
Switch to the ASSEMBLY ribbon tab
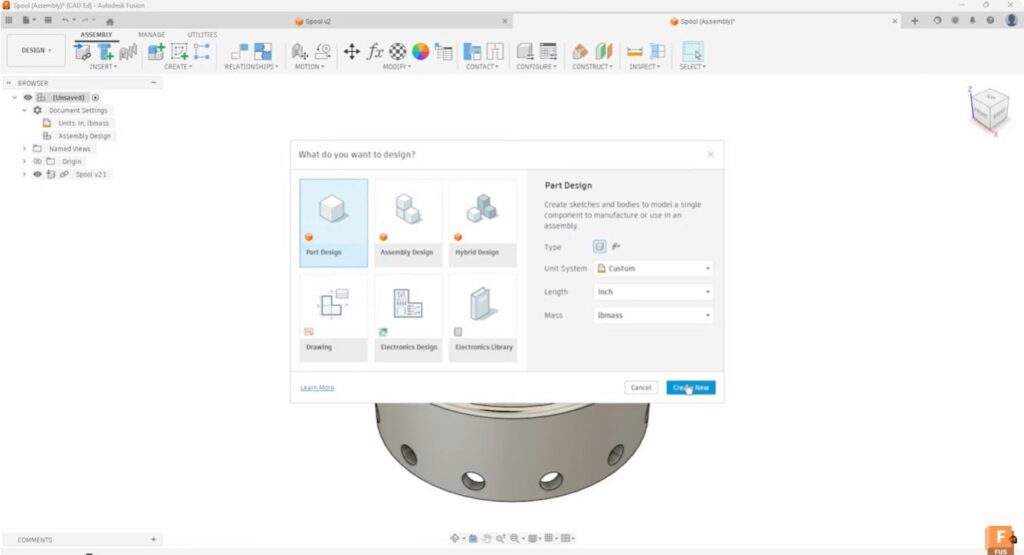(96, 35)
